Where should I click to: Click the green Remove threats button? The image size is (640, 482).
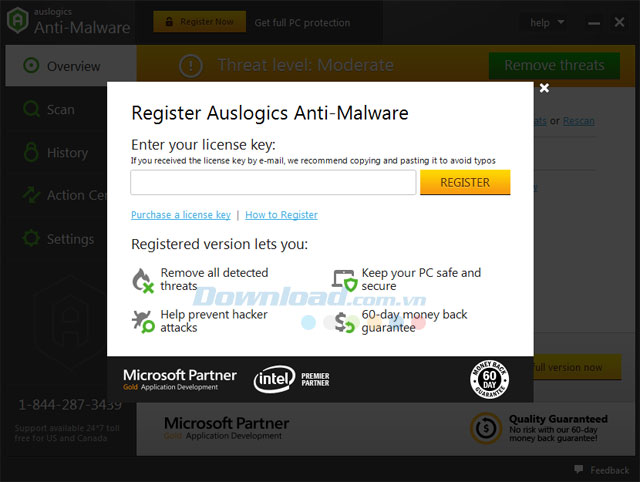(554, 65)
